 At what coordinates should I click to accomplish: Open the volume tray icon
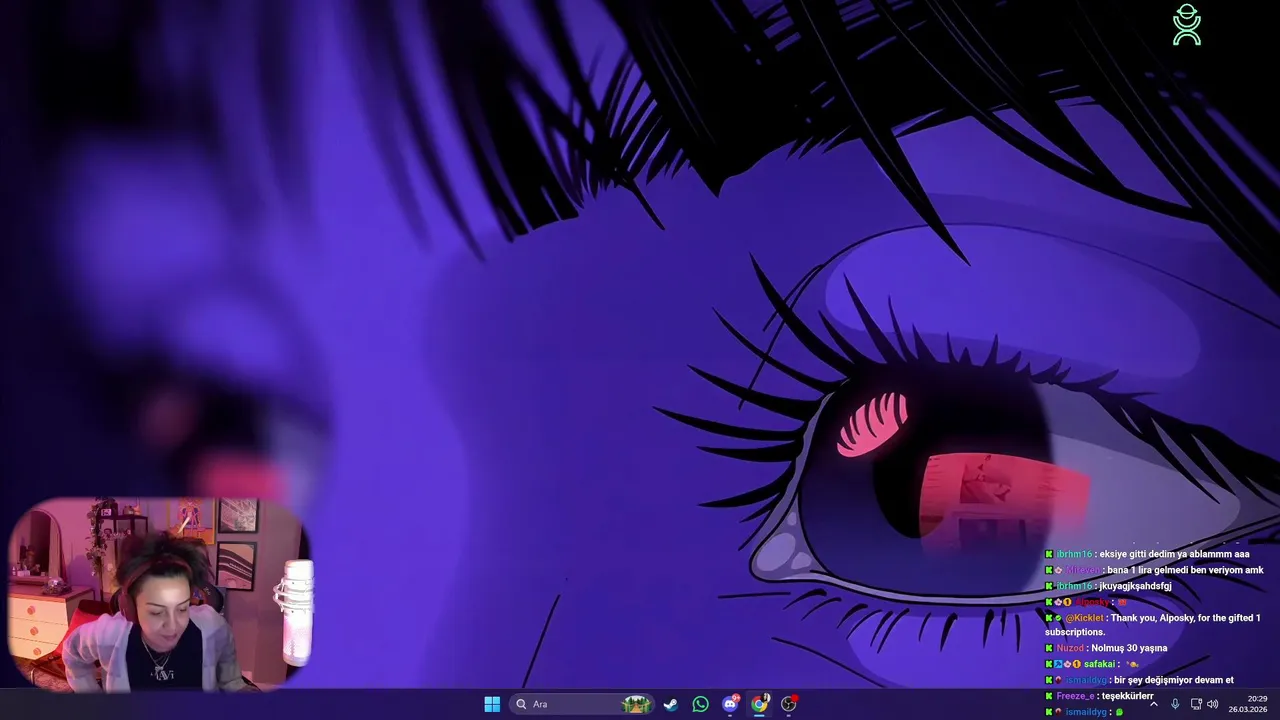click(x=1213, y=704)
